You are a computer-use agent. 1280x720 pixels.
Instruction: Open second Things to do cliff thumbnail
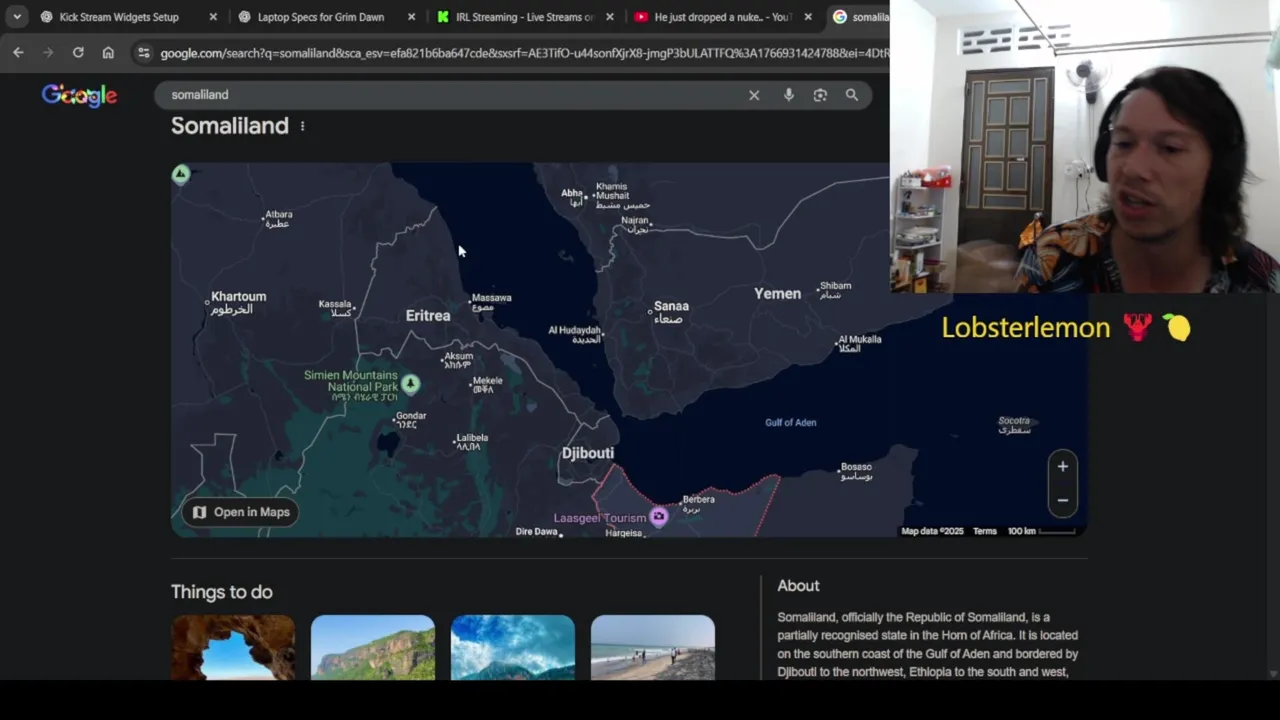click(x=373, y=647)
